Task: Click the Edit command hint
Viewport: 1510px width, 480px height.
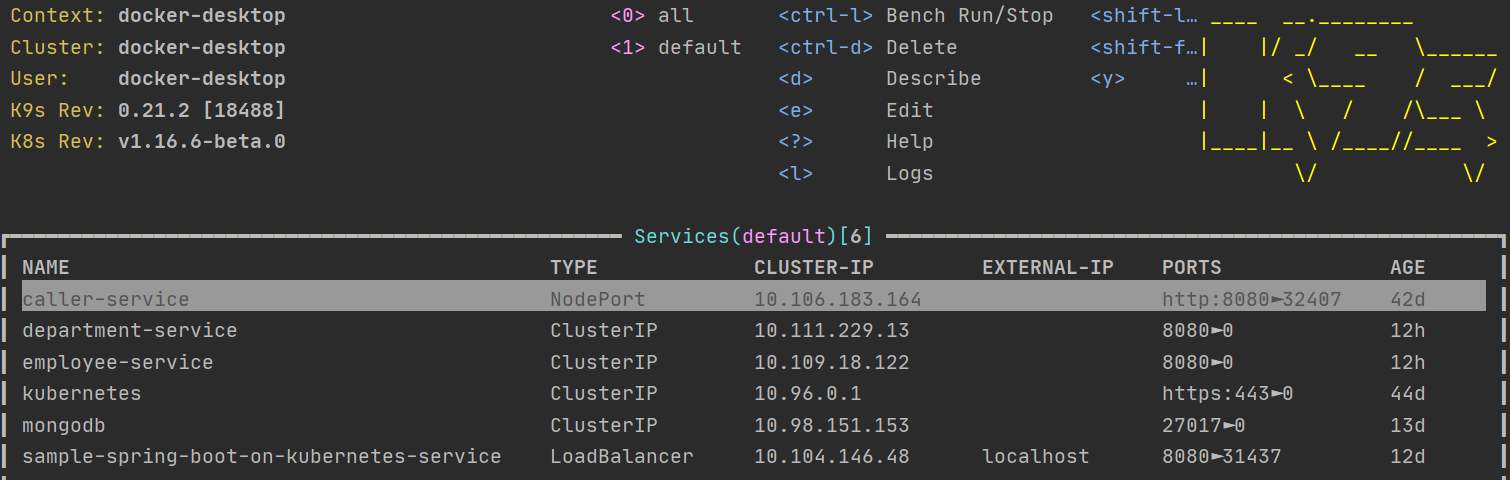Action: coord(908,111)
